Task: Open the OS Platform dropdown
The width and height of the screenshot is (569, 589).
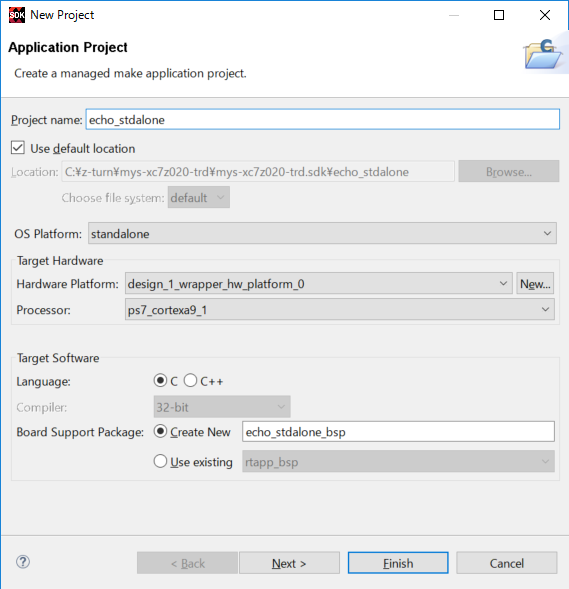Action: [x=322, y=233]
